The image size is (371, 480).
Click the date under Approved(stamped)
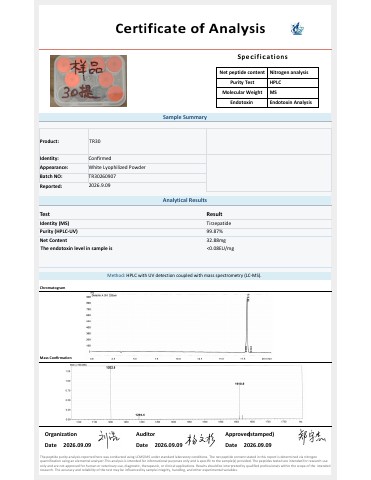(x=258, y=445)
